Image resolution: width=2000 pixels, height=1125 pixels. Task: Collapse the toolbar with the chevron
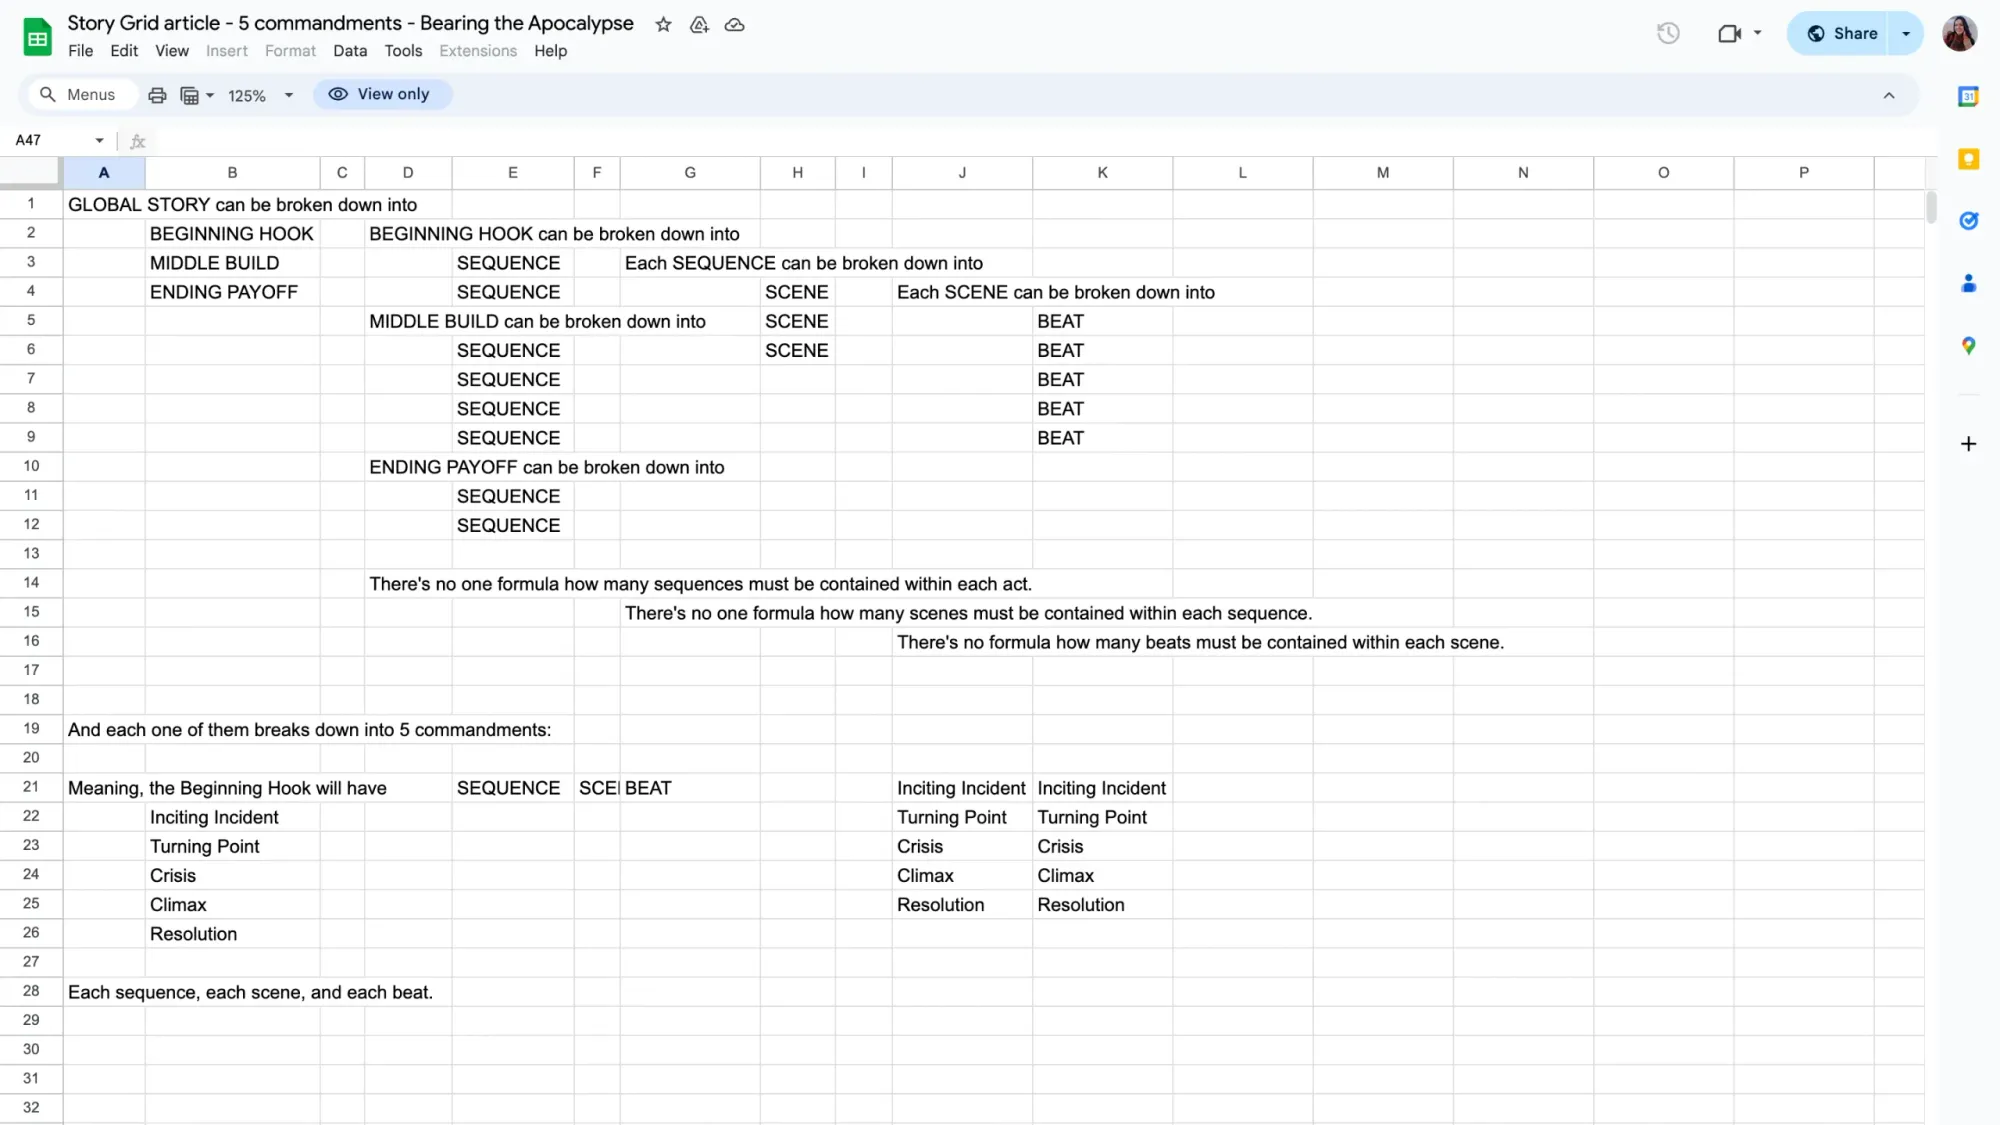1889,95
